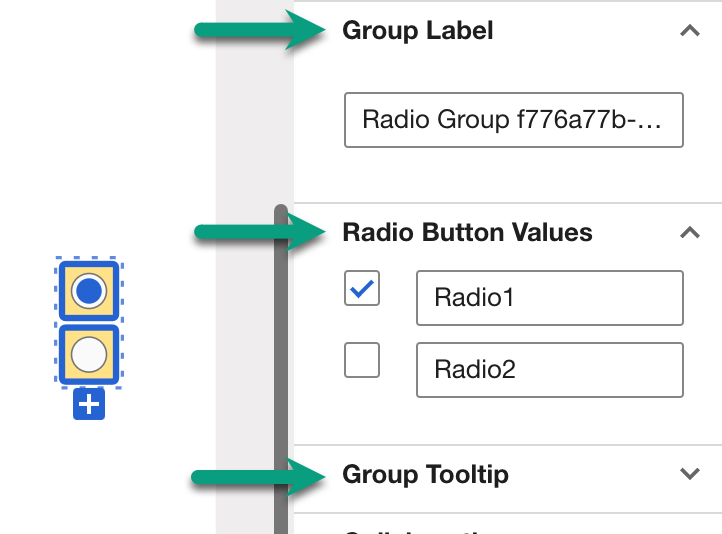Collapse the Group Label section chevron

tap(689, 31)
